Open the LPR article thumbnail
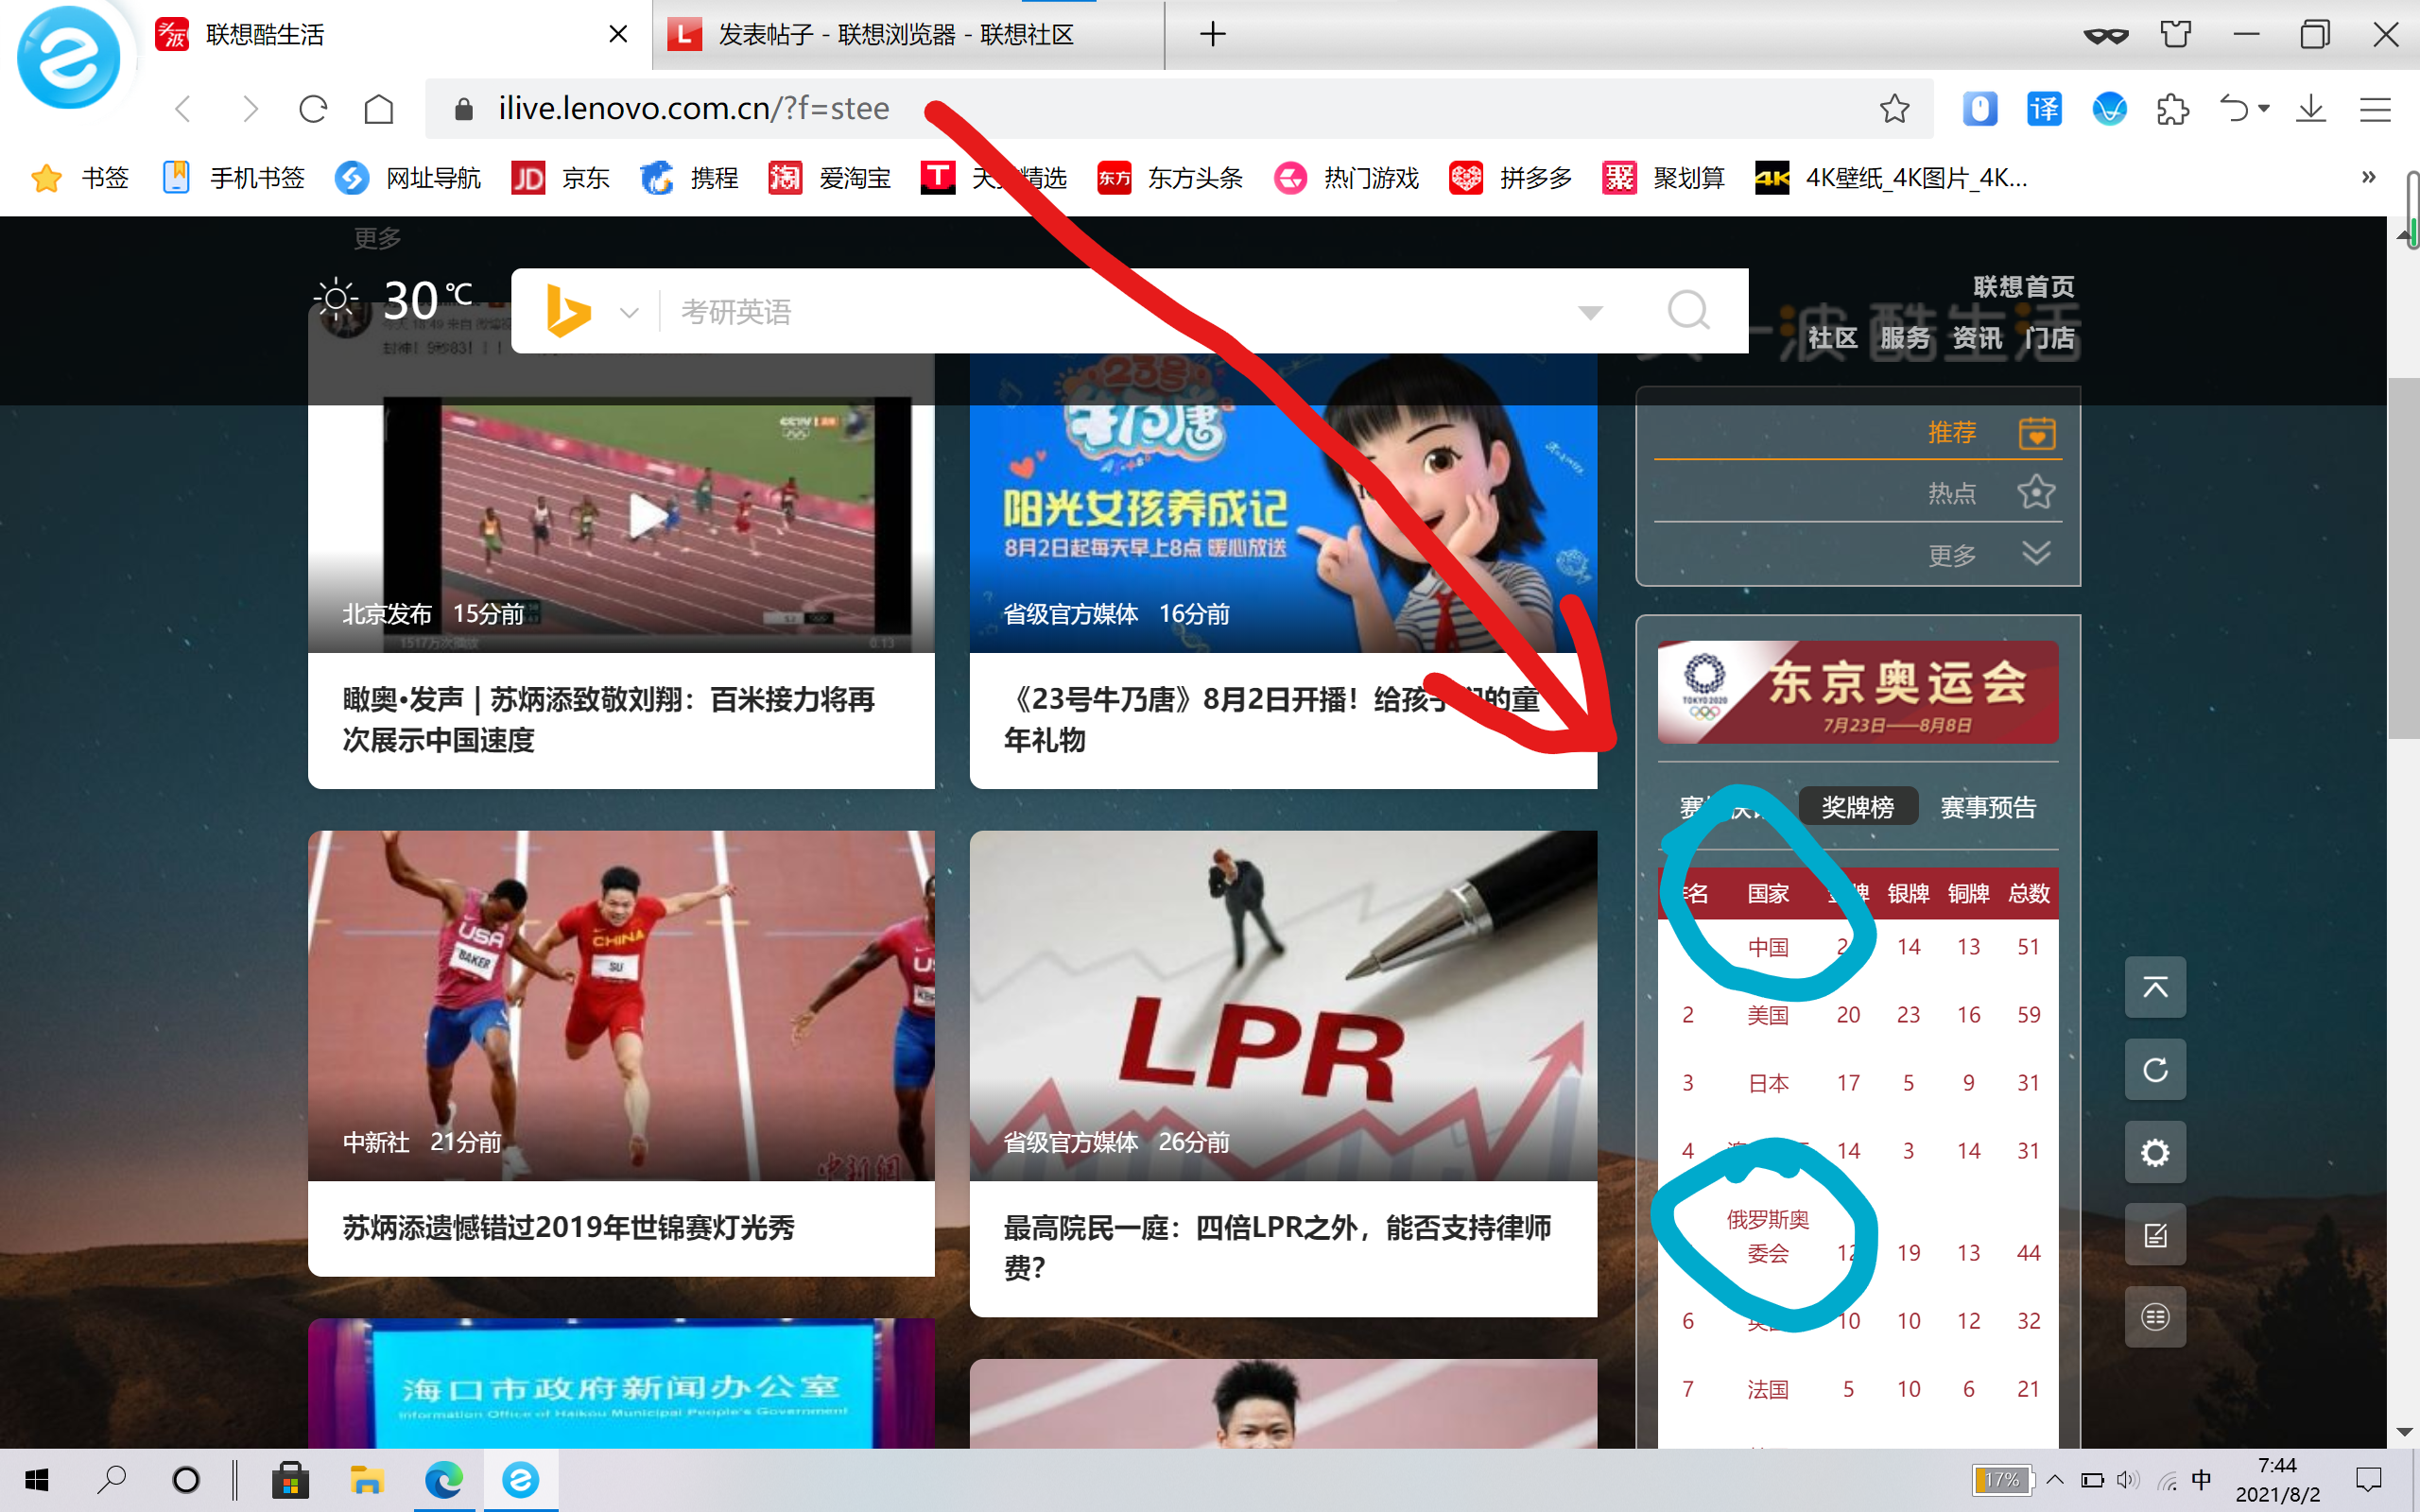The height and width of the screenshot is (1512, 2420). point(1283,1005)
